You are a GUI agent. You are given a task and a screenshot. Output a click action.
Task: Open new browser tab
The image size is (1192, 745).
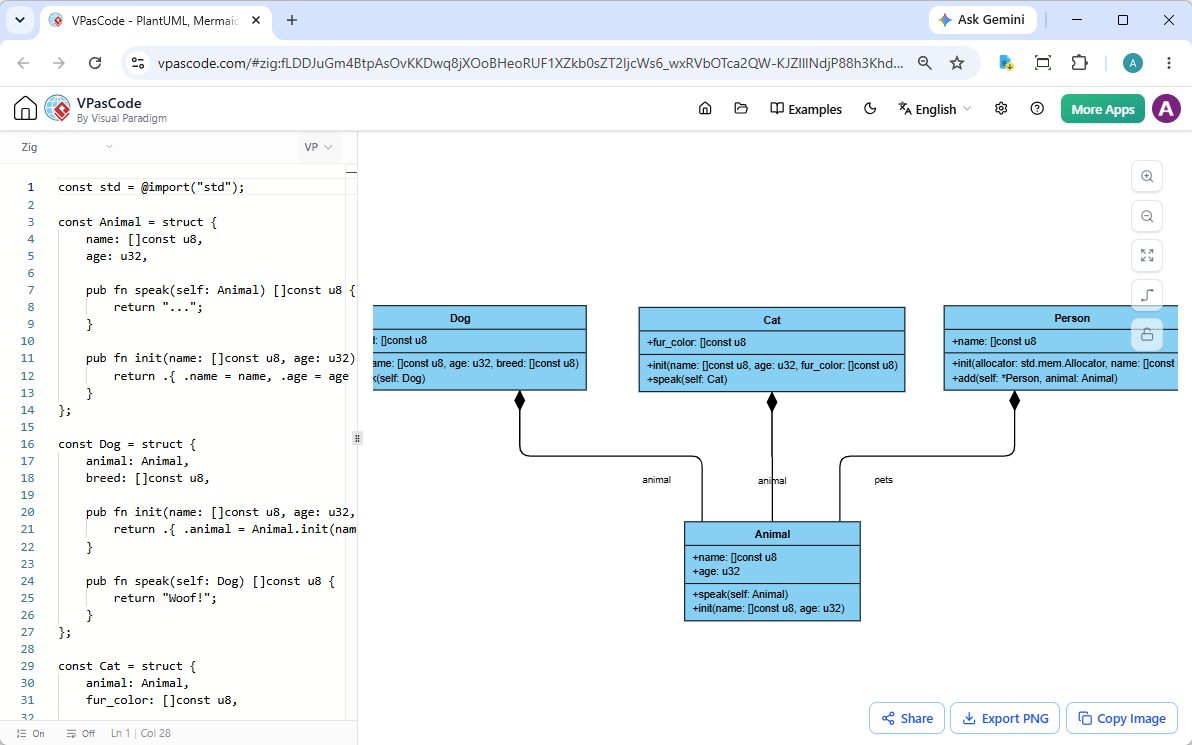tap(292, 21)
